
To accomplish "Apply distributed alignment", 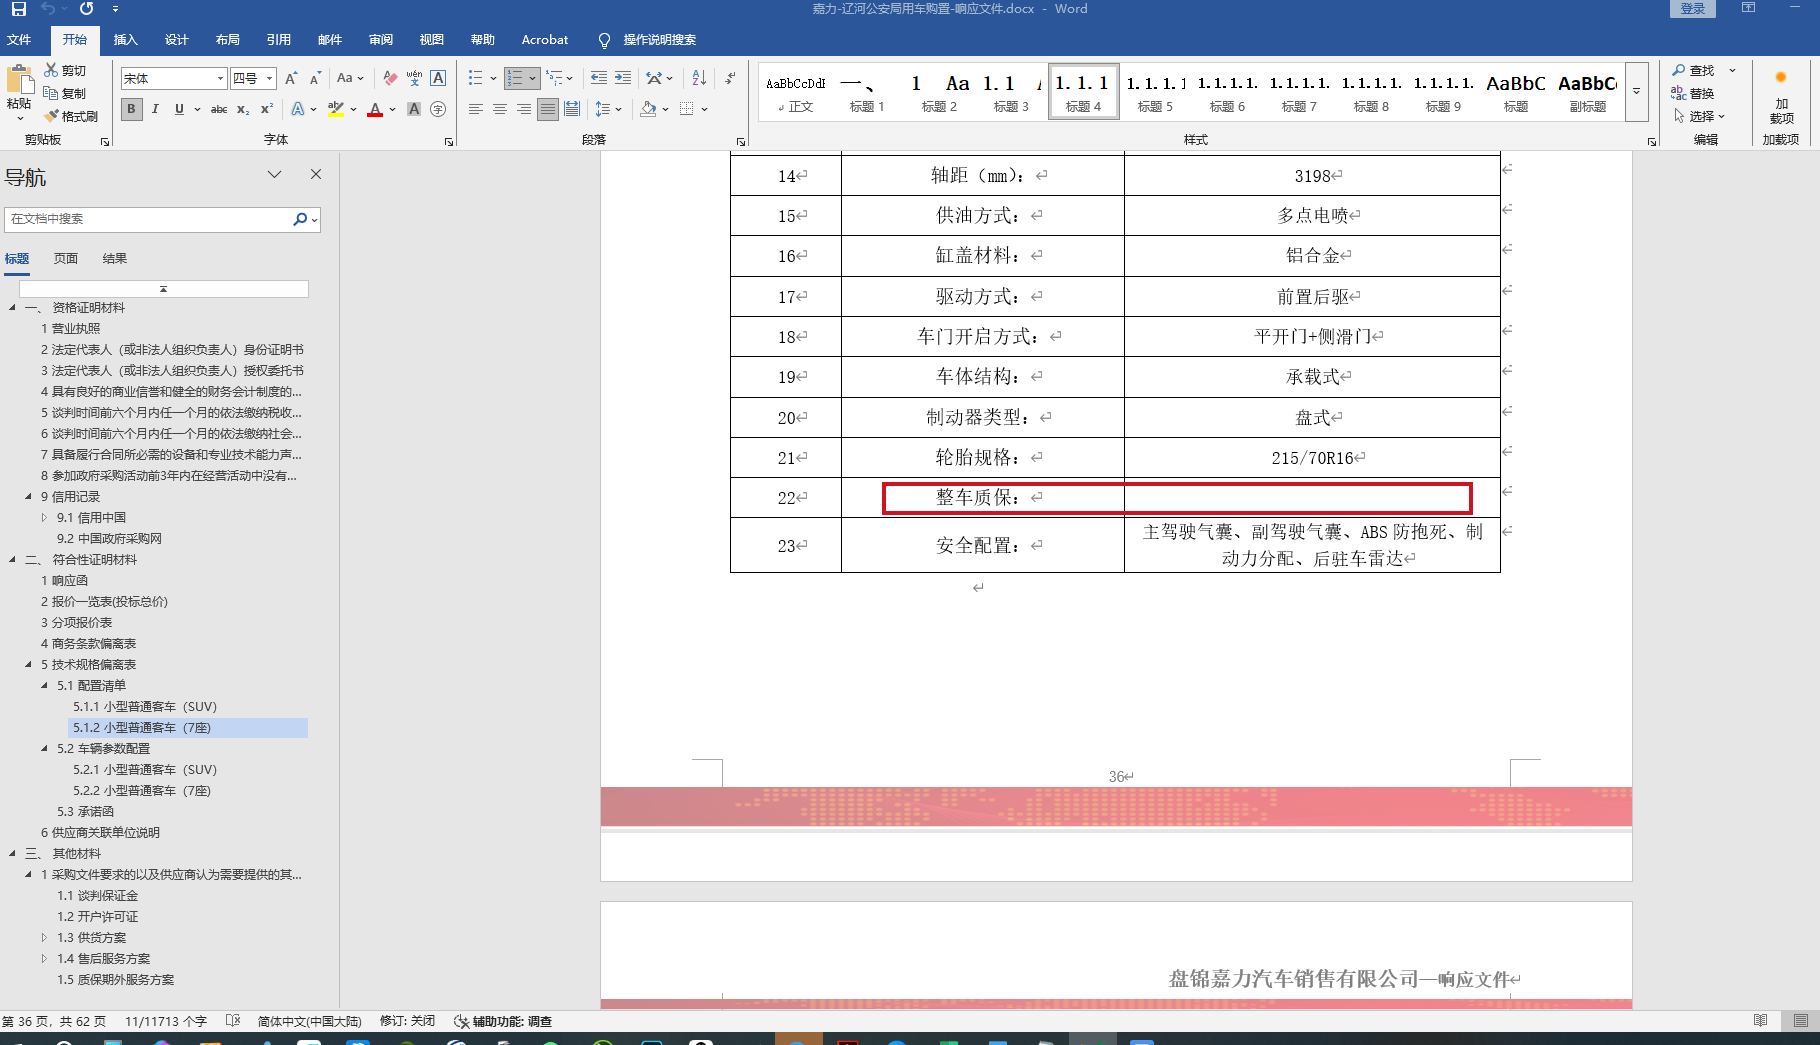I will [571, 109].
